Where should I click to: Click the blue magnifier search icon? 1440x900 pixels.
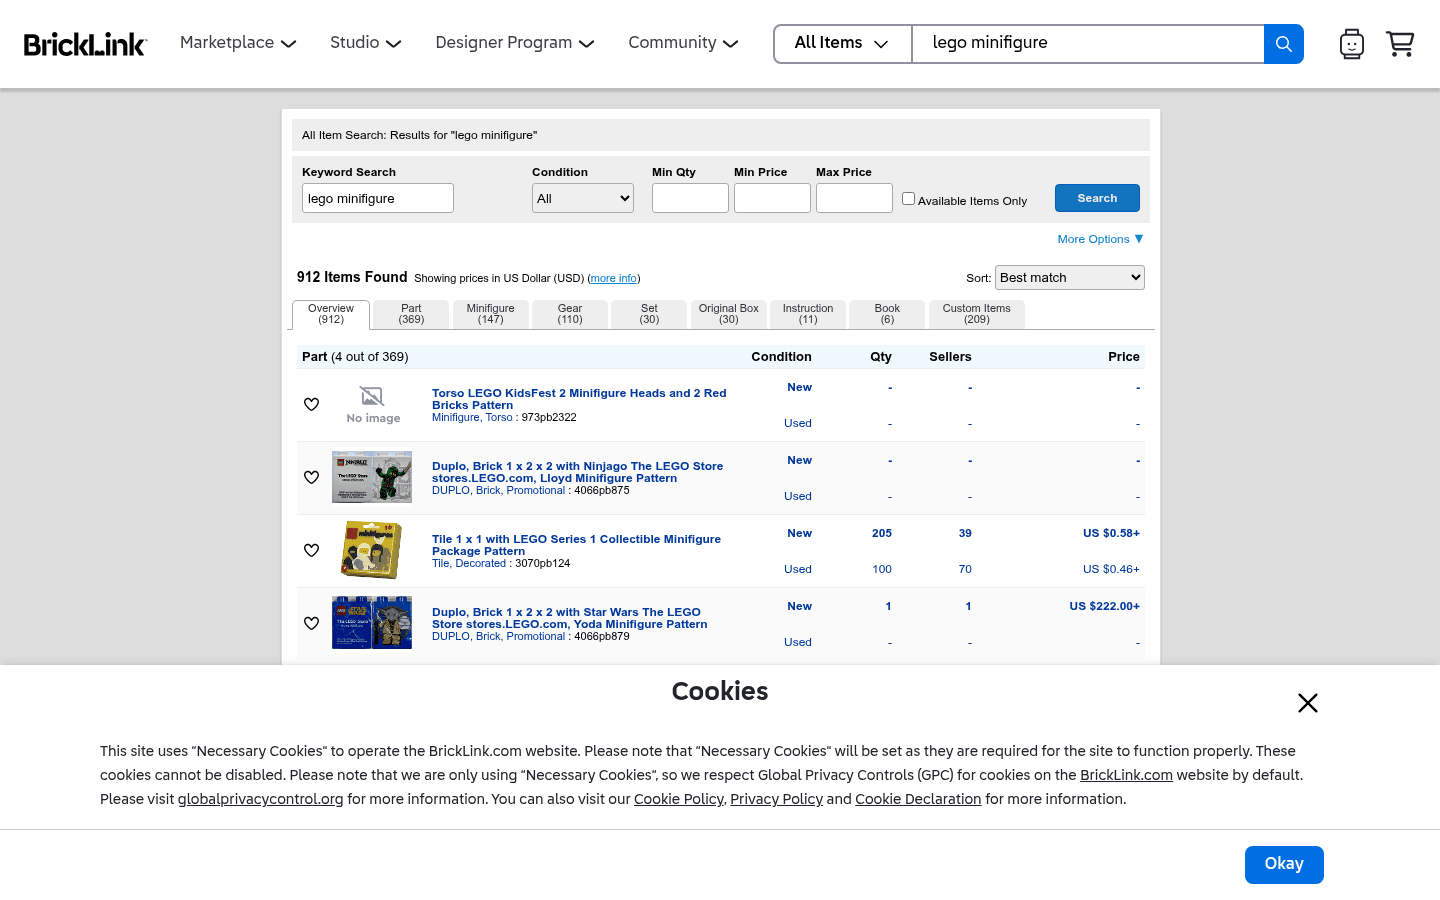click(1284, 44)
